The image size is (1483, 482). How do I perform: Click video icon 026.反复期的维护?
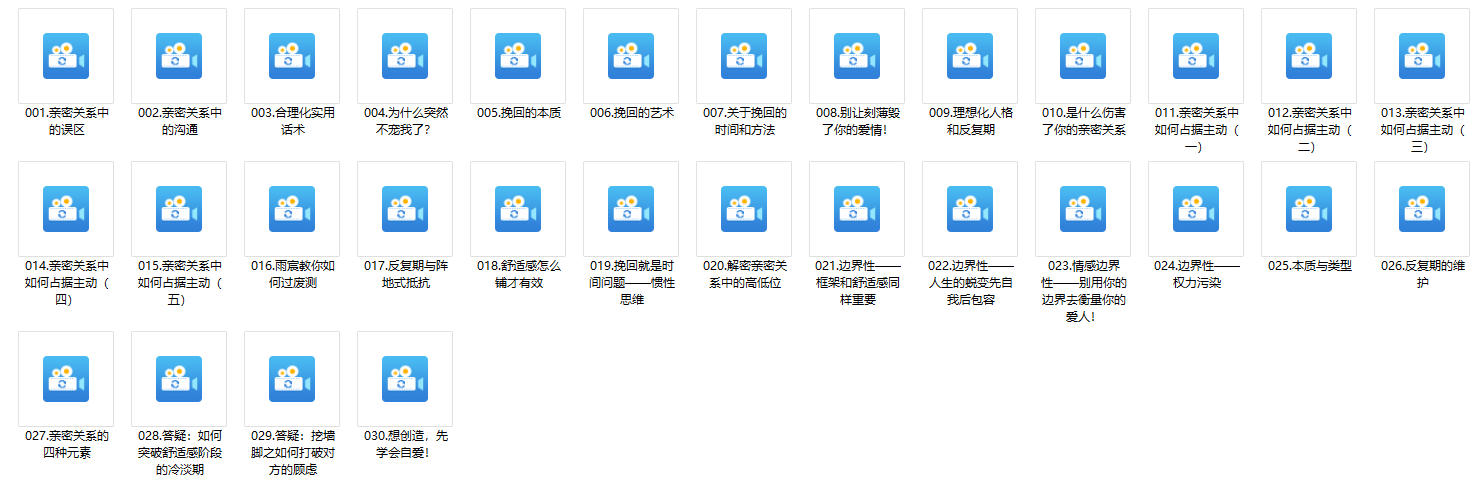click(x=1422, y=209)
